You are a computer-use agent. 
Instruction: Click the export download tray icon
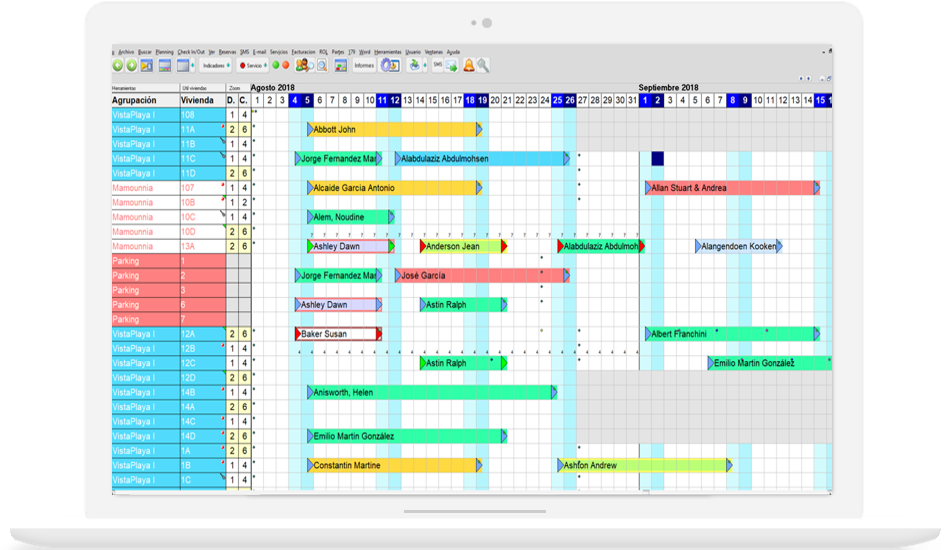[x=414, y=65]
